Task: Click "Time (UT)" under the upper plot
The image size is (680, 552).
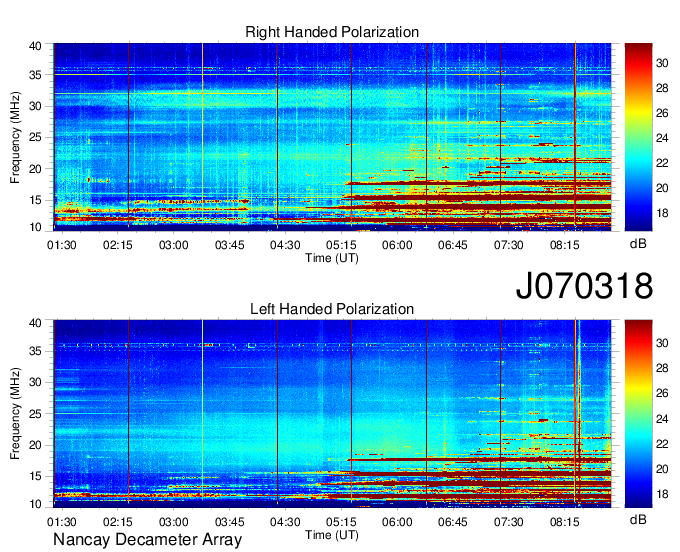Action: point(332,258)
